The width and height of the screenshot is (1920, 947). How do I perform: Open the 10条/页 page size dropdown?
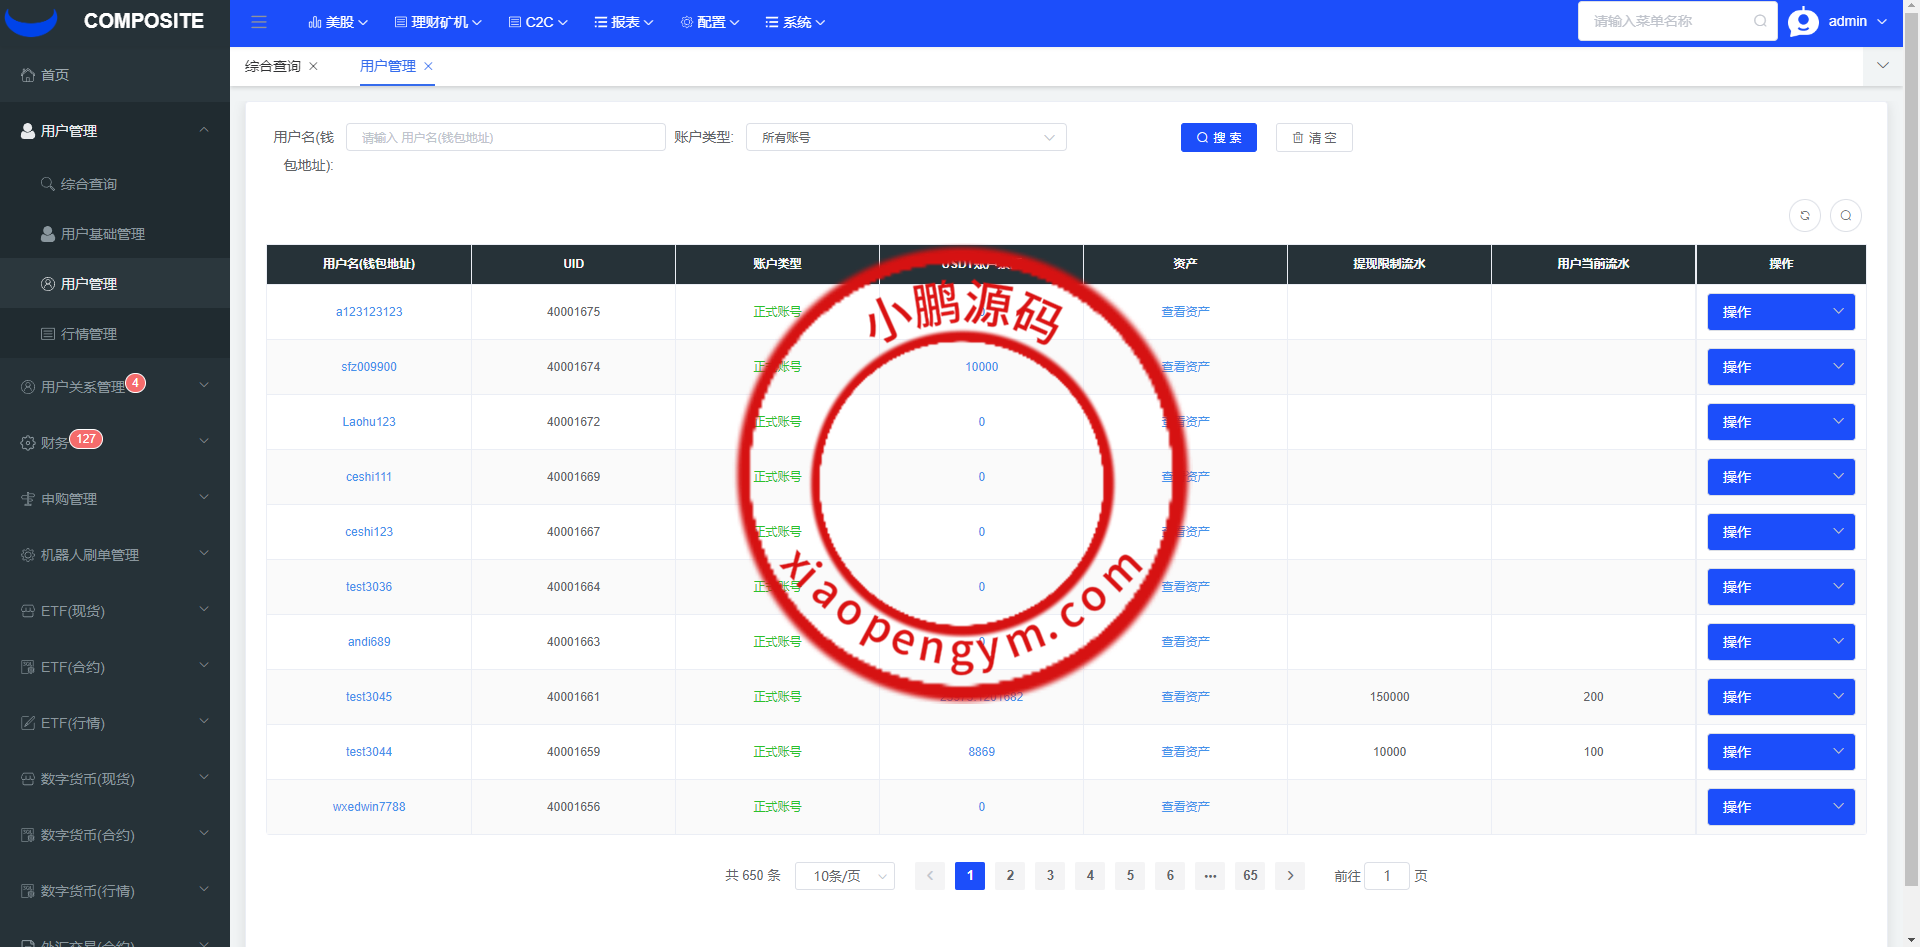coord(844,876)
